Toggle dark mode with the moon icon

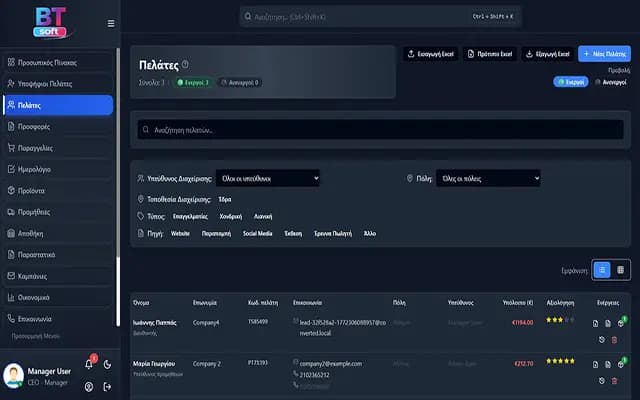click(x=106, y=364)
